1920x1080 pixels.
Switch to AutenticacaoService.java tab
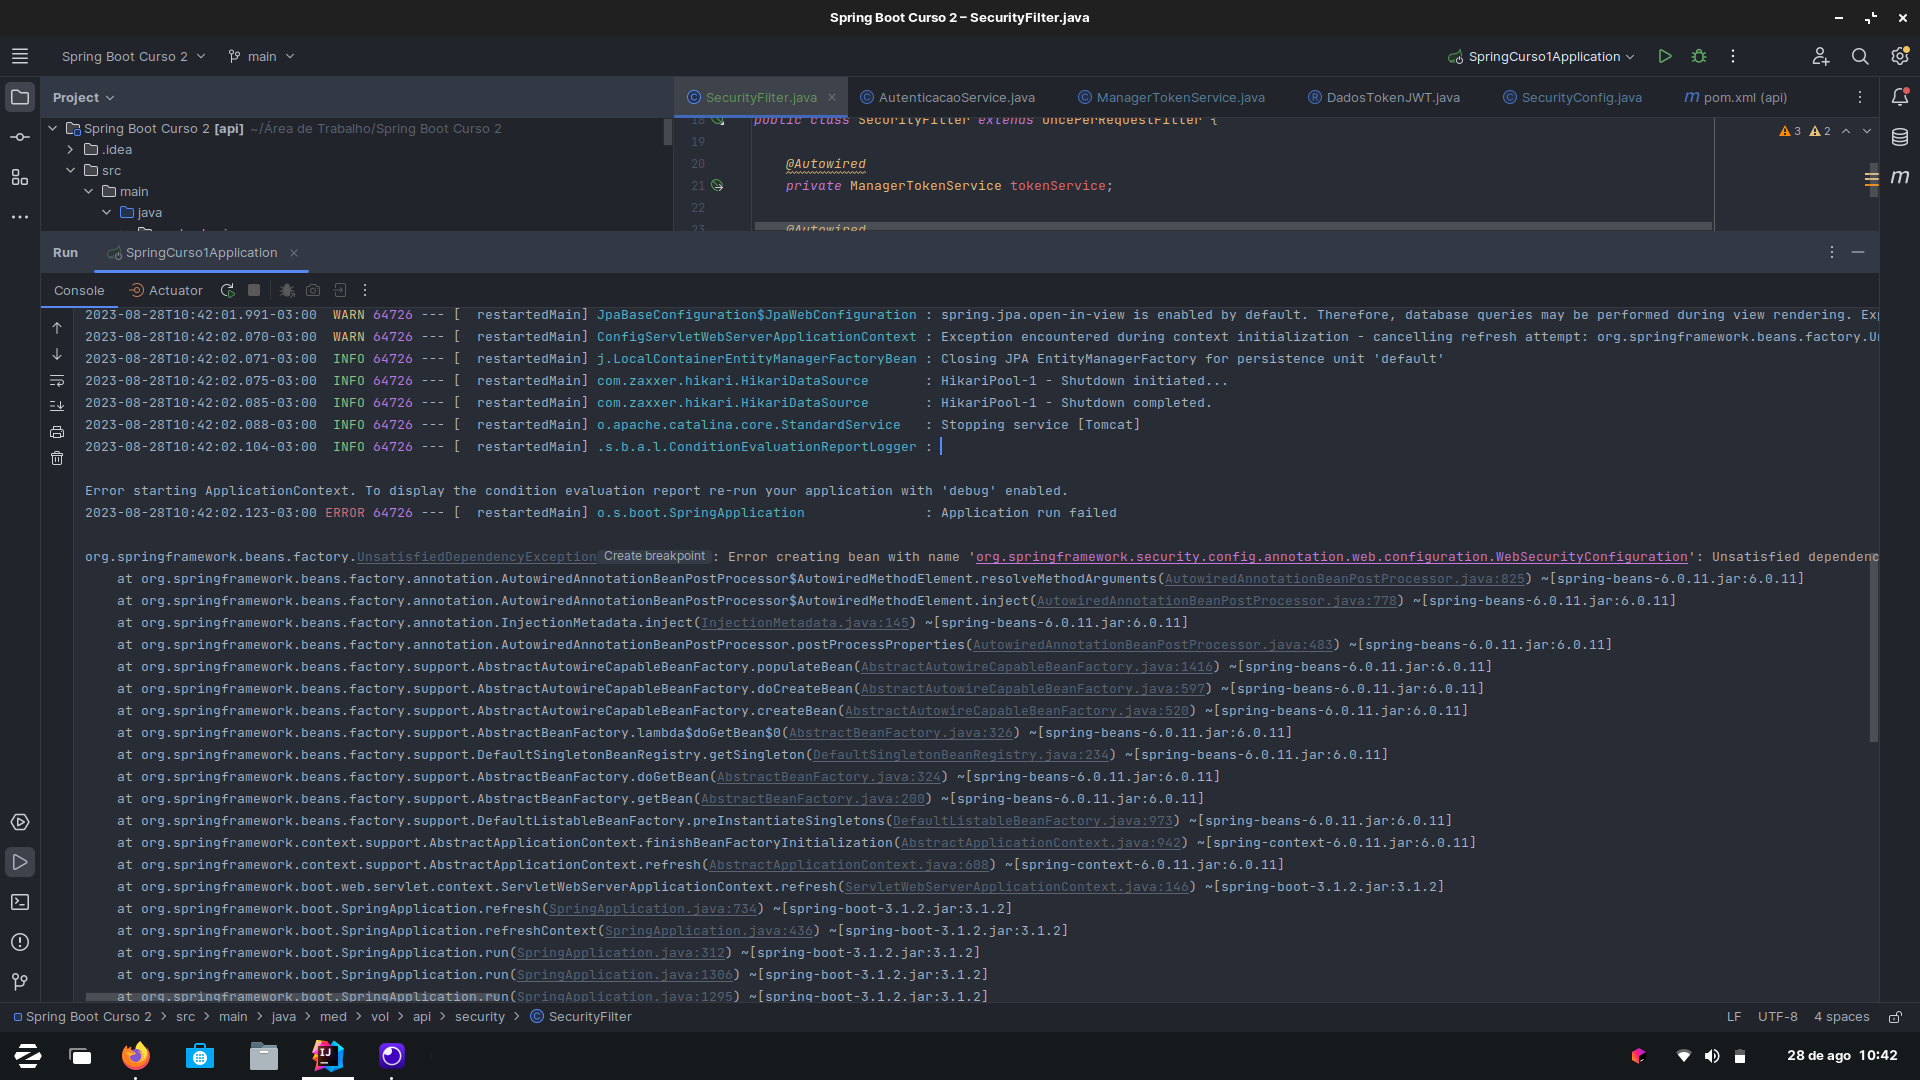(x=947, y=98)
